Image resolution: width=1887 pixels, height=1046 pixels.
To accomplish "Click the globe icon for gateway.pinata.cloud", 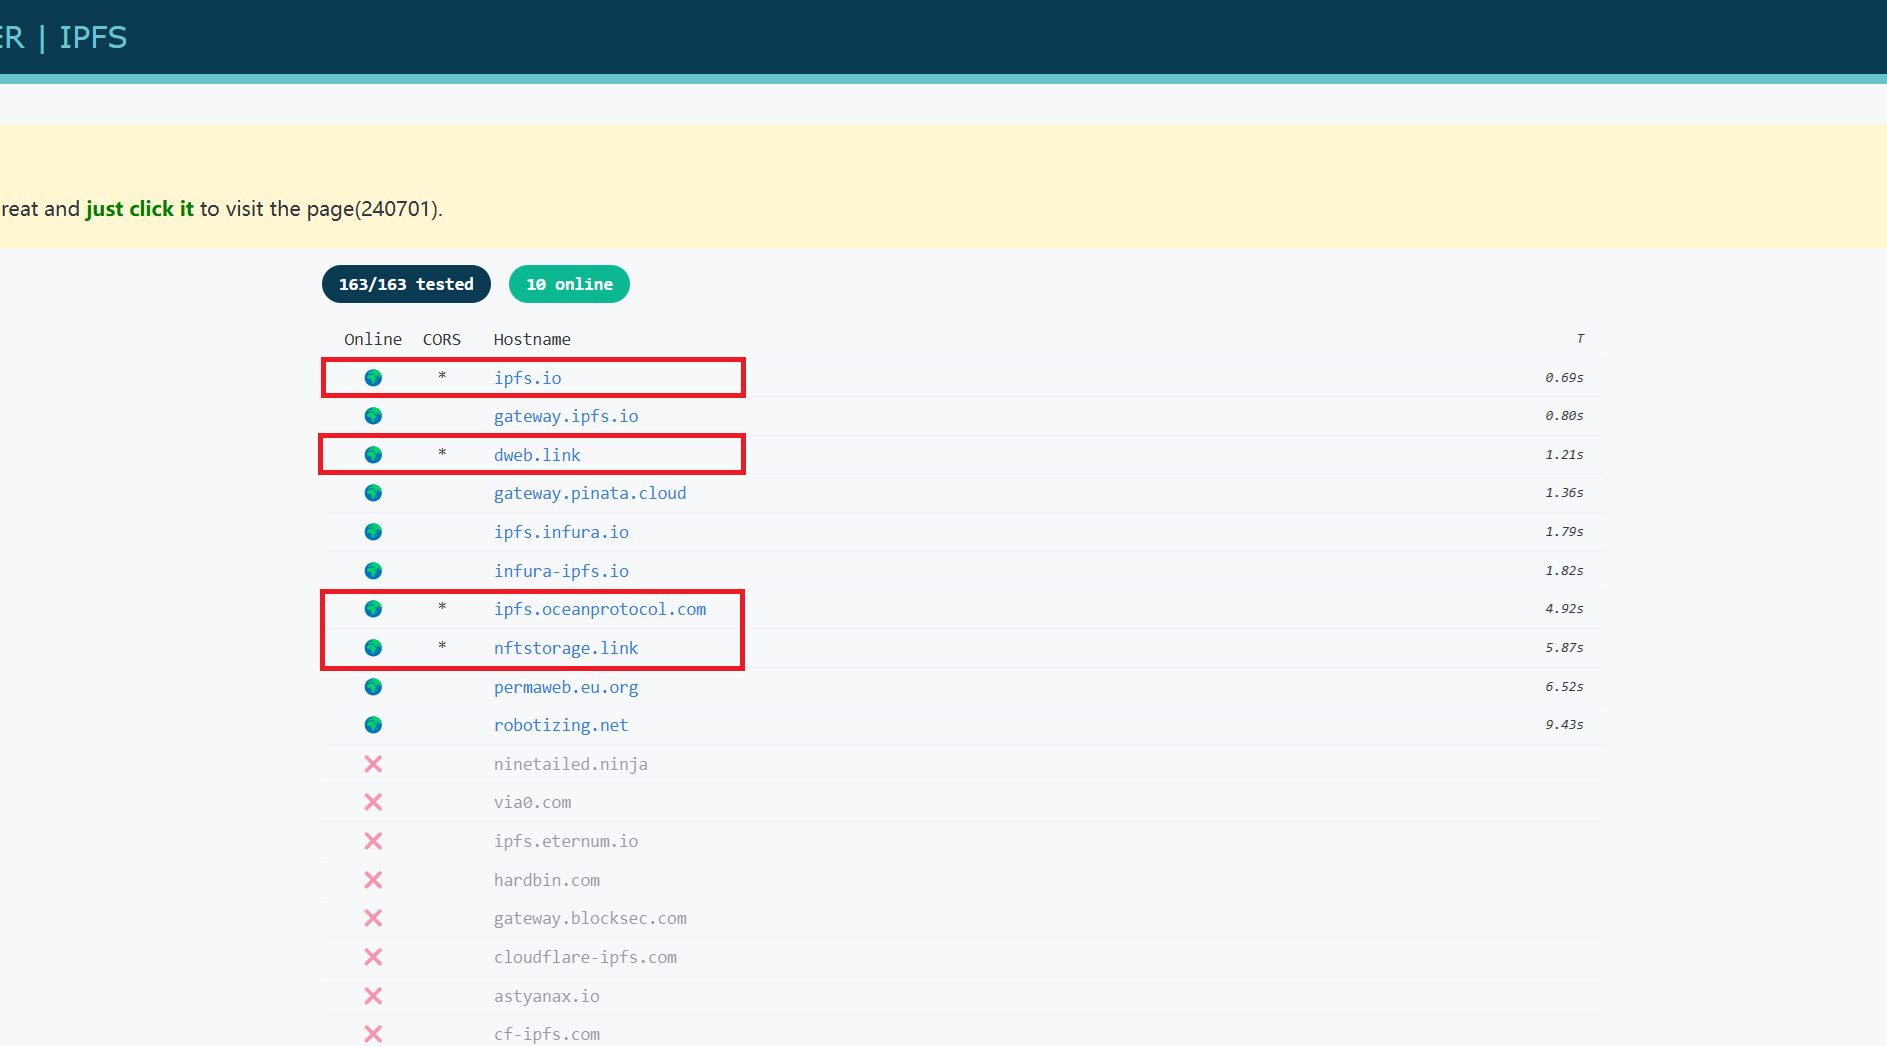I will pyautogui.click(x=373, y=493).
